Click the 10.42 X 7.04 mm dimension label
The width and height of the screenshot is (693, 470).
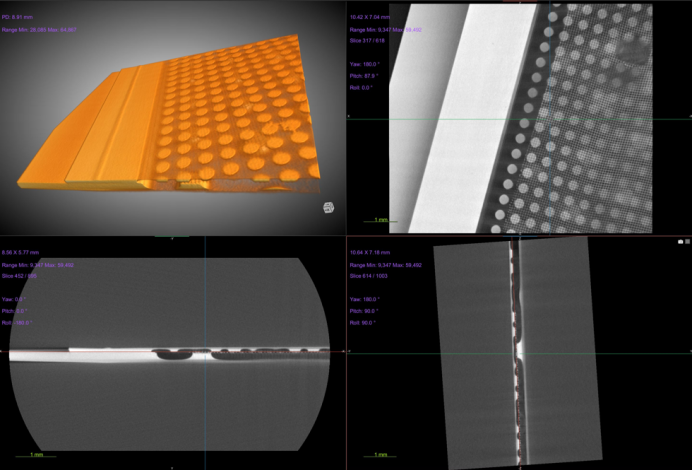(x=371, y=18)
